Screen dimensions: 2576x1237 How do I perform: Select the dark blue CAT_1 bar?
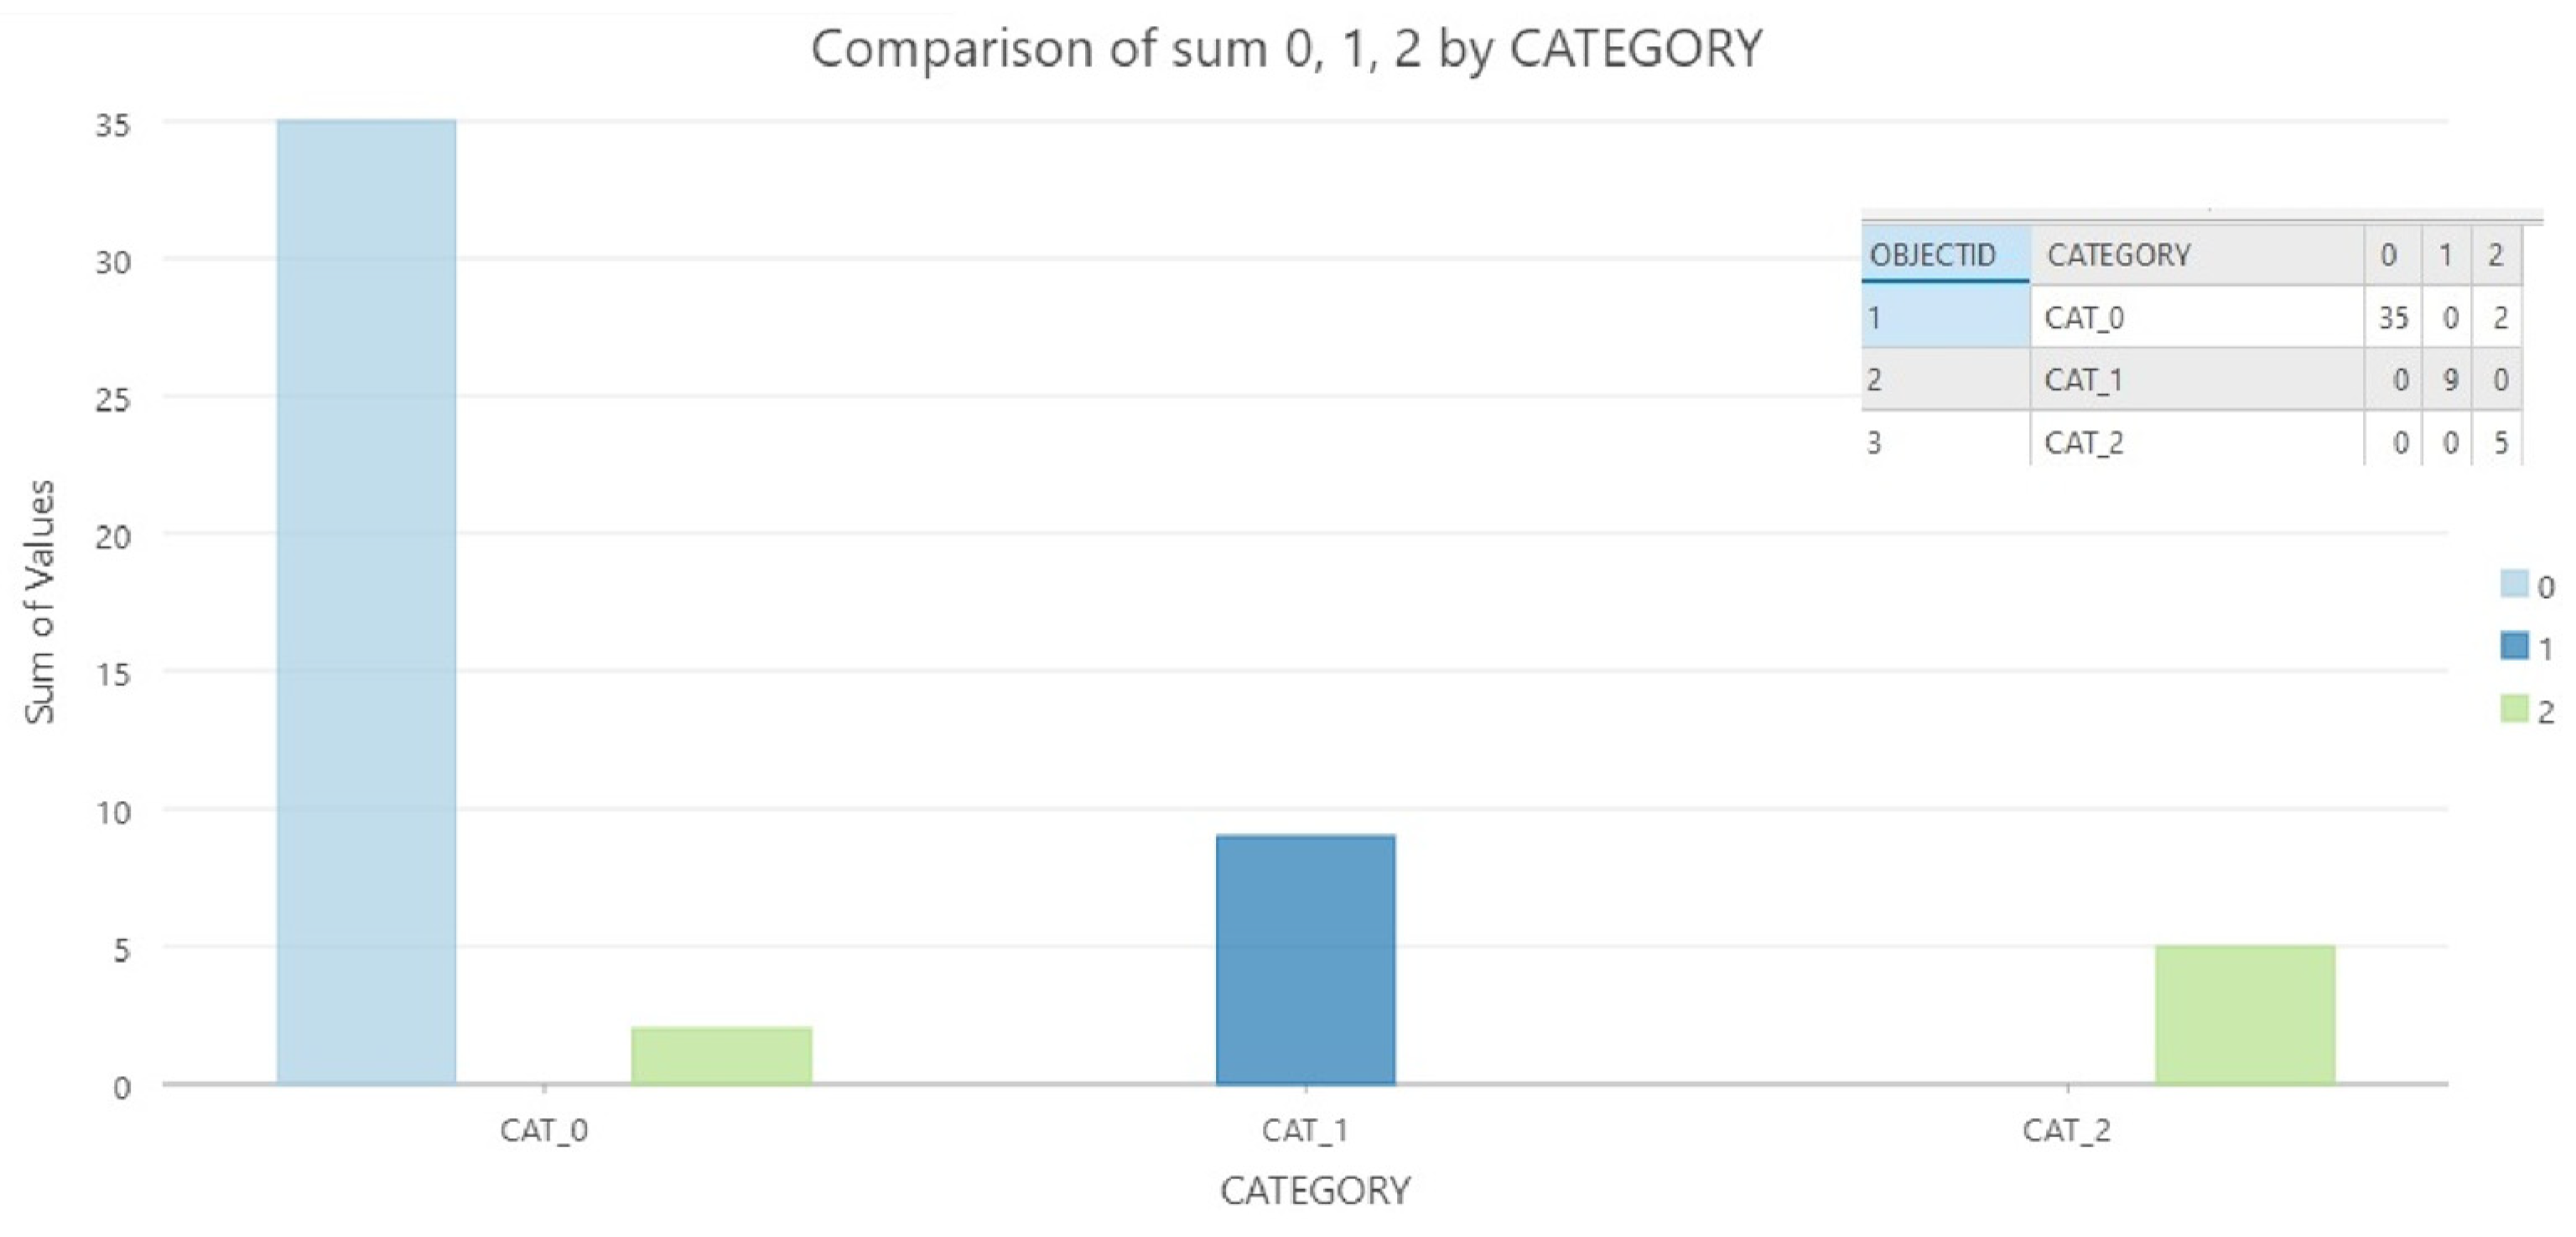1305,959
